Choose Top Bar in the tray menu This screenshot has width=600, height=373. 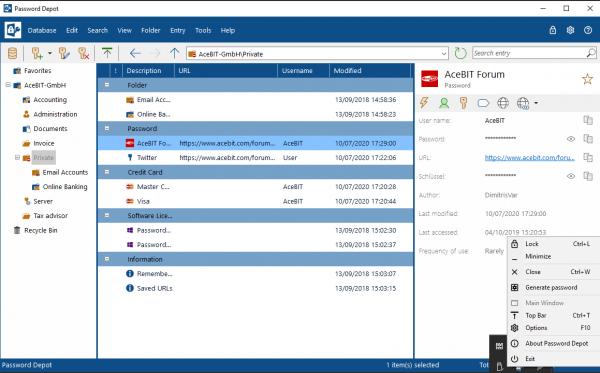554,315
